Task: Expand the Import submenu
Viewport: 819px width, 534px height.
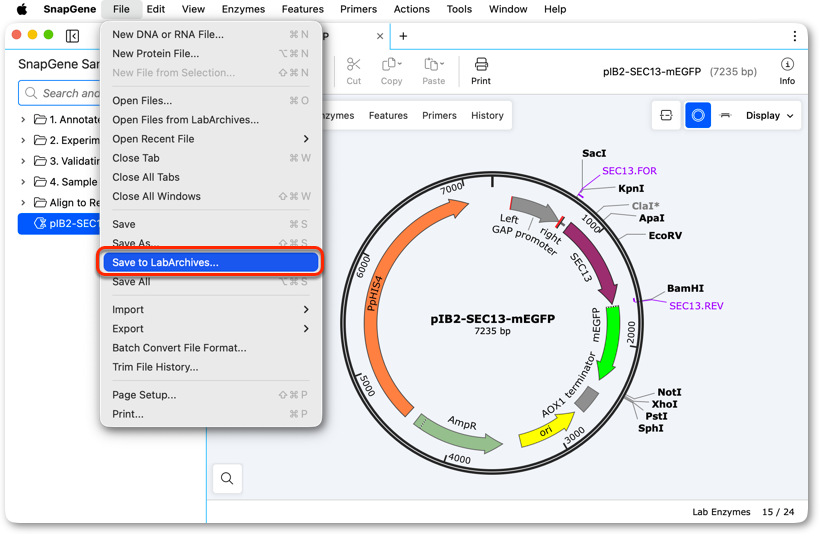Action: click(211, 310)
